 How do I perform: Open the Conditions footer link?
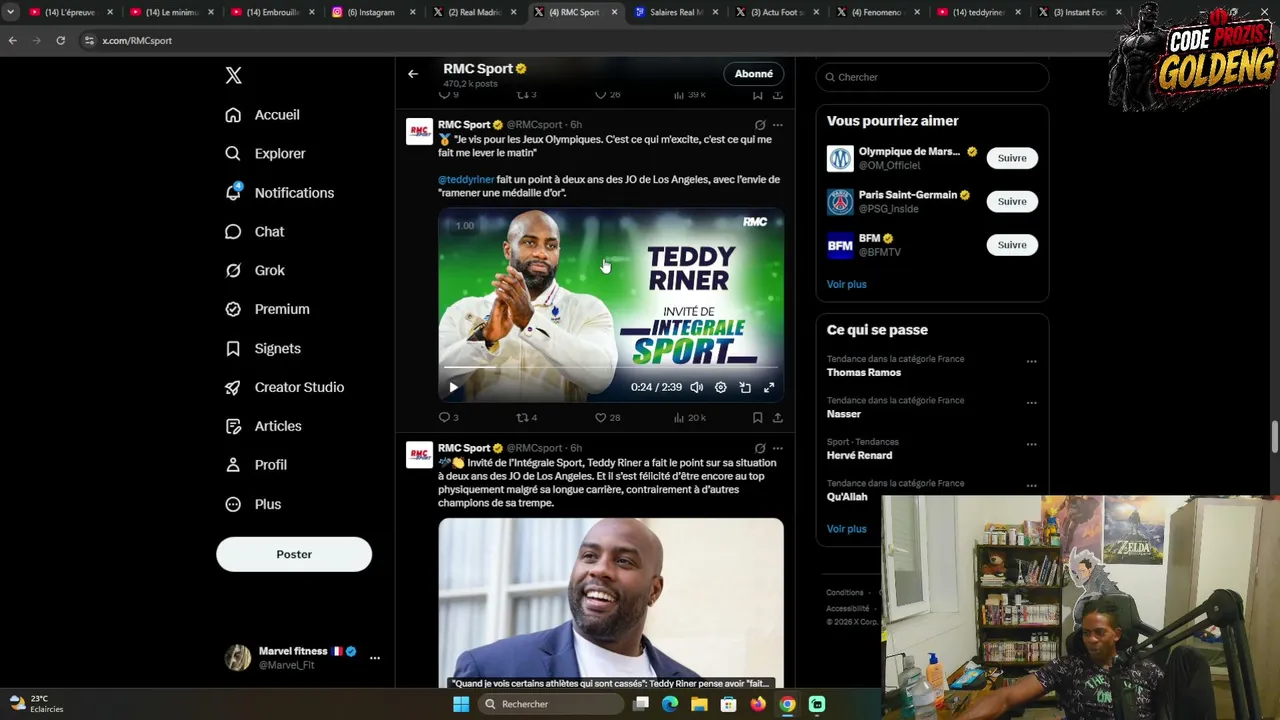pos(845,593)
